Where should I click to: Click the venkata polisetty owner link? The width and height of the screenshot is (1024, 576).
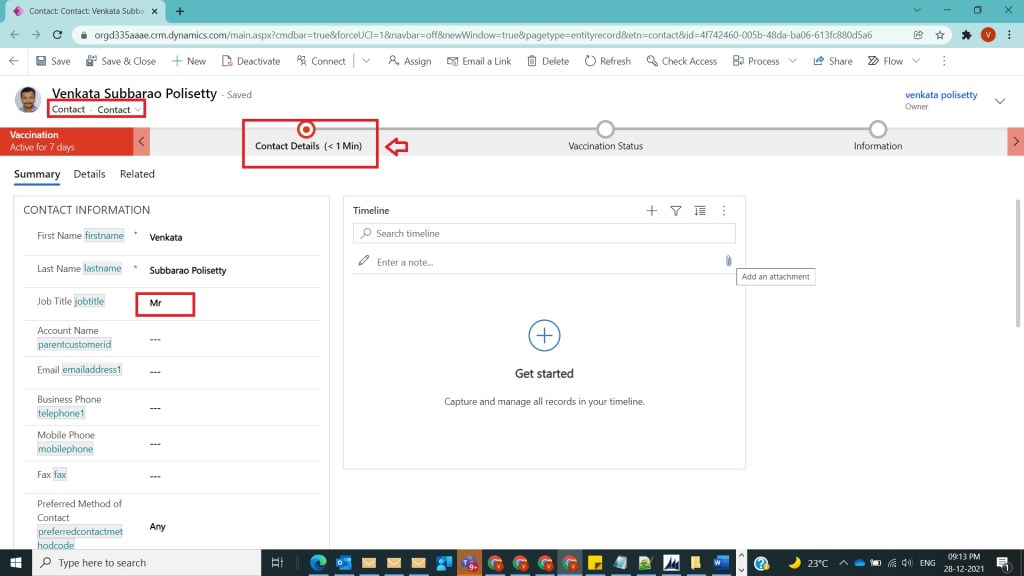tap(940, 95)
